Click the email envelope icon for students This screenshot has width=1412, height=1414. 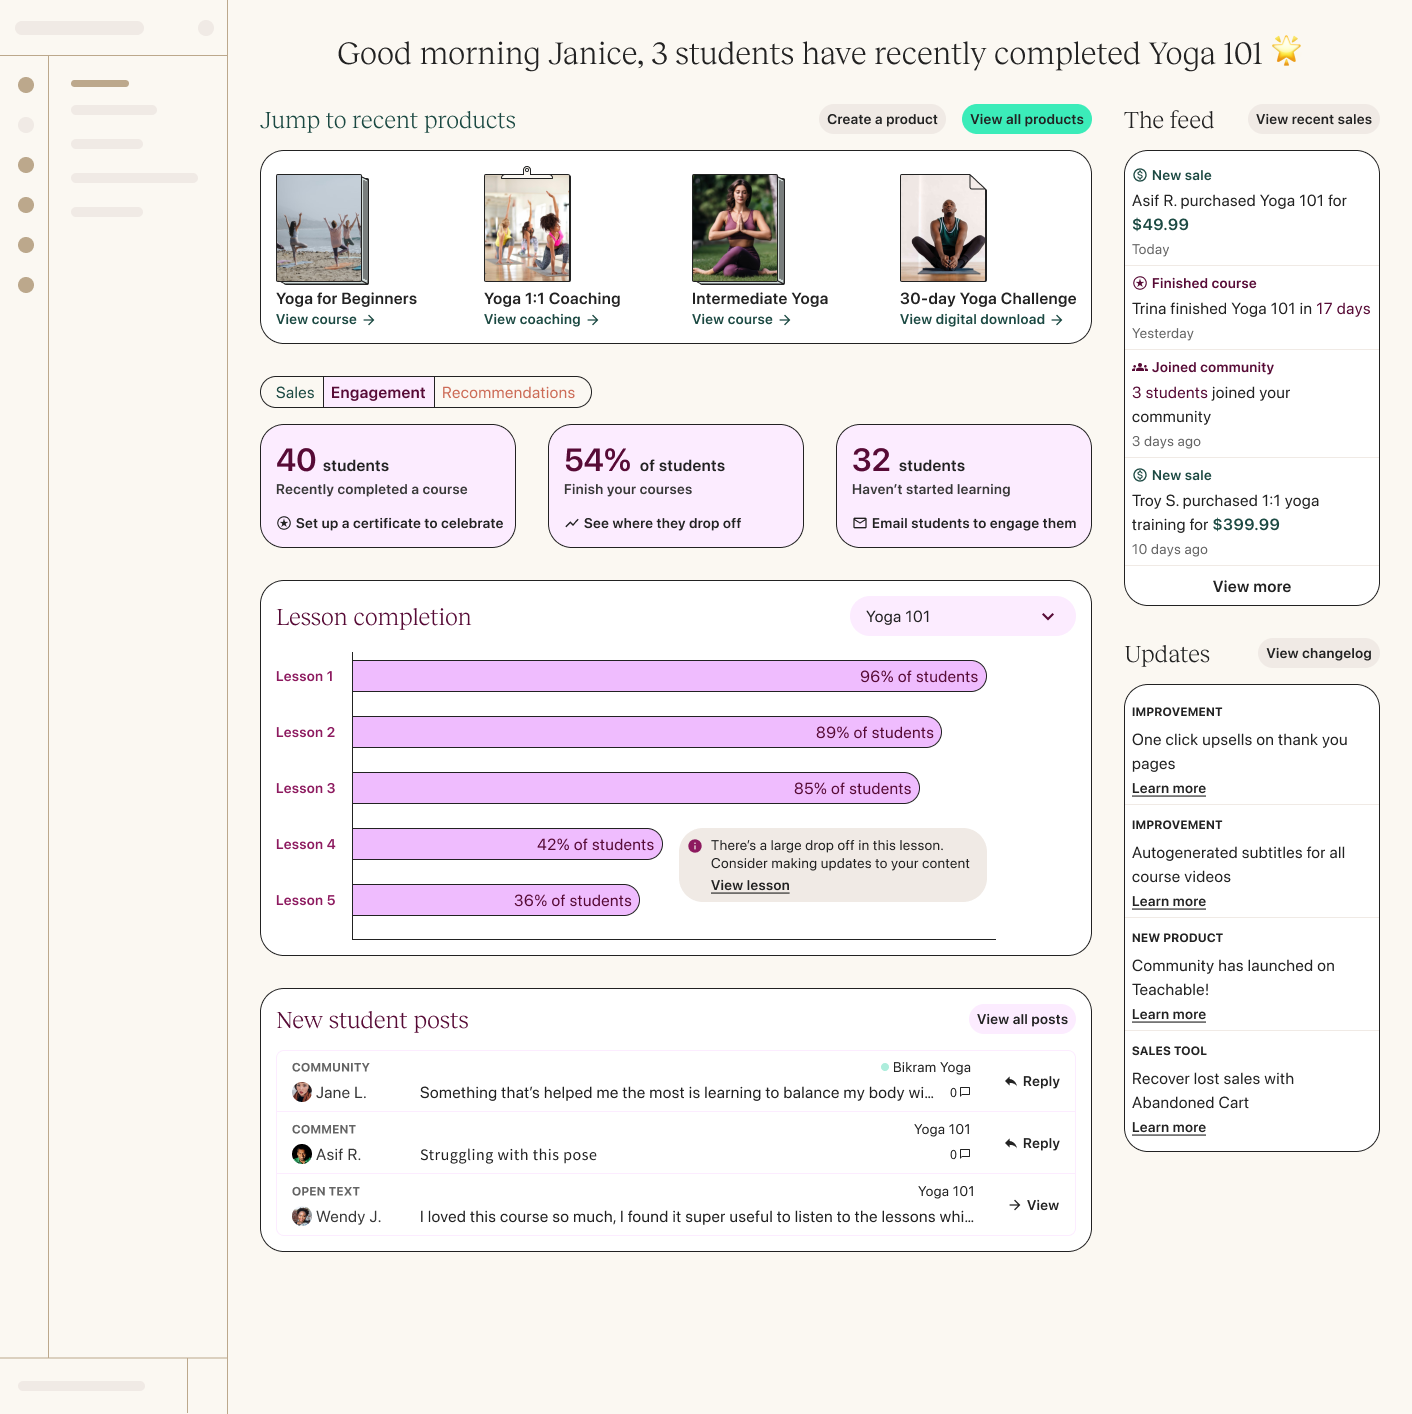(x=860, y=523)
